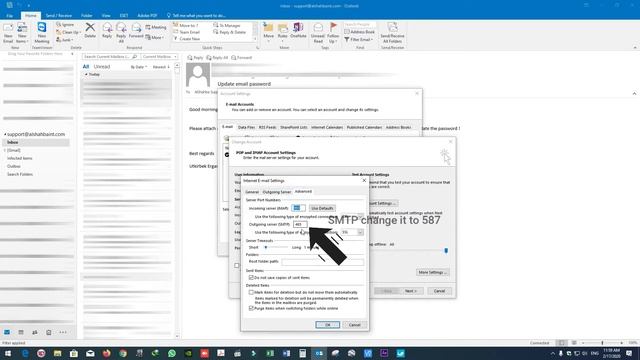Expand More respond options dropdown
This screenshot has height=360, width=640.
click(x=155, y=38)
